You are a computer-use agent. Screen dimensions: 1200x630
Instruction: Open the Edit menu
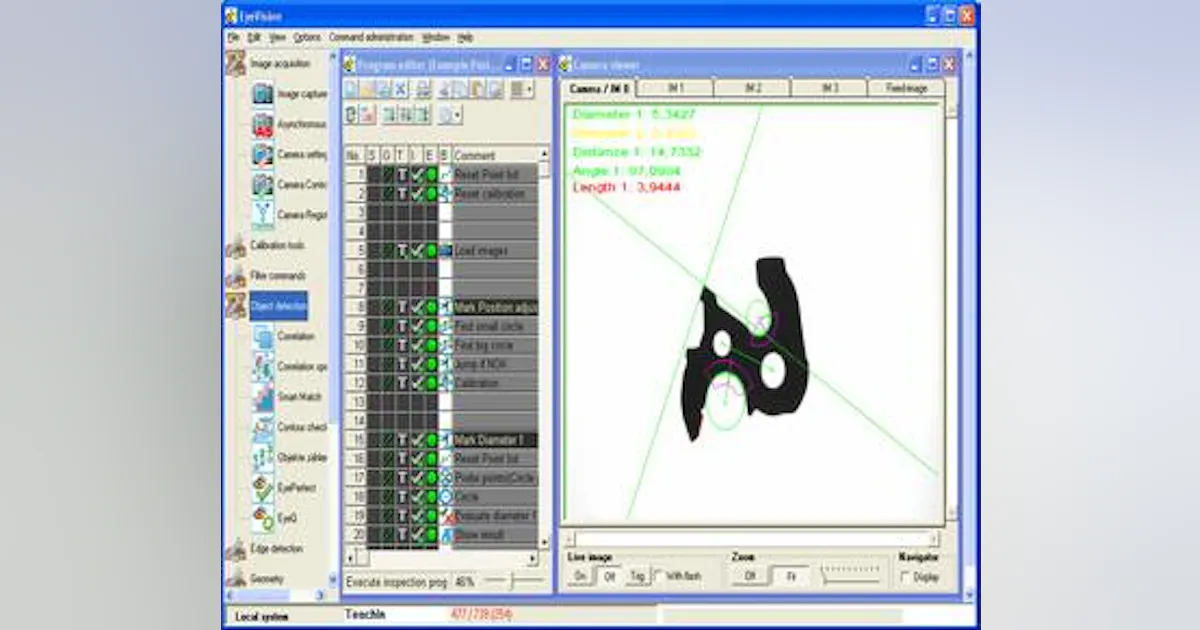(254, 37)
